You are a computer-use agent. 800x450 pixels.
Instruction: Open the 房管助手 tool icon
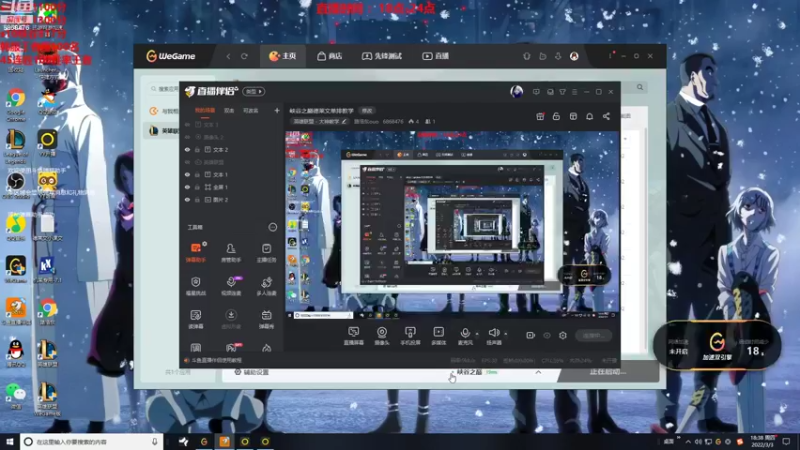coord(231,252)
